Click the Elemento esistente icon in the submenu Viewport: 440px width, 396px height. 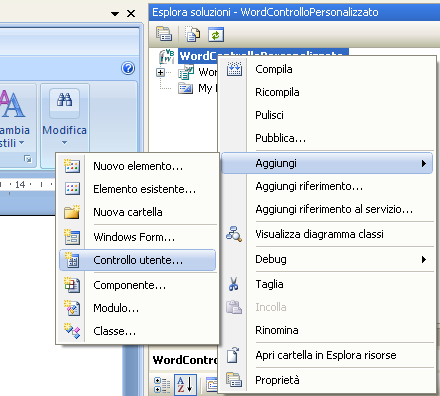point(72,189)
